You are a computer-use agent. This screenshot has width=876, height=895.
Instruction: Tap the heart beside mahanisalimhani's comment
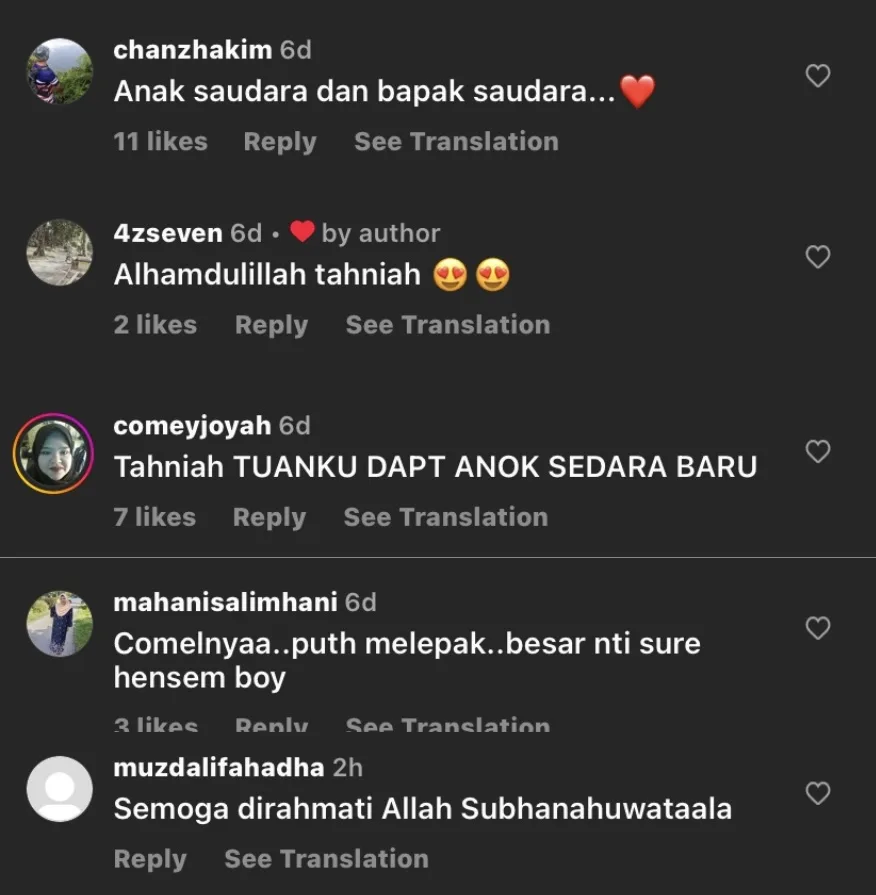pyautogui.click(x=817, y=628)
